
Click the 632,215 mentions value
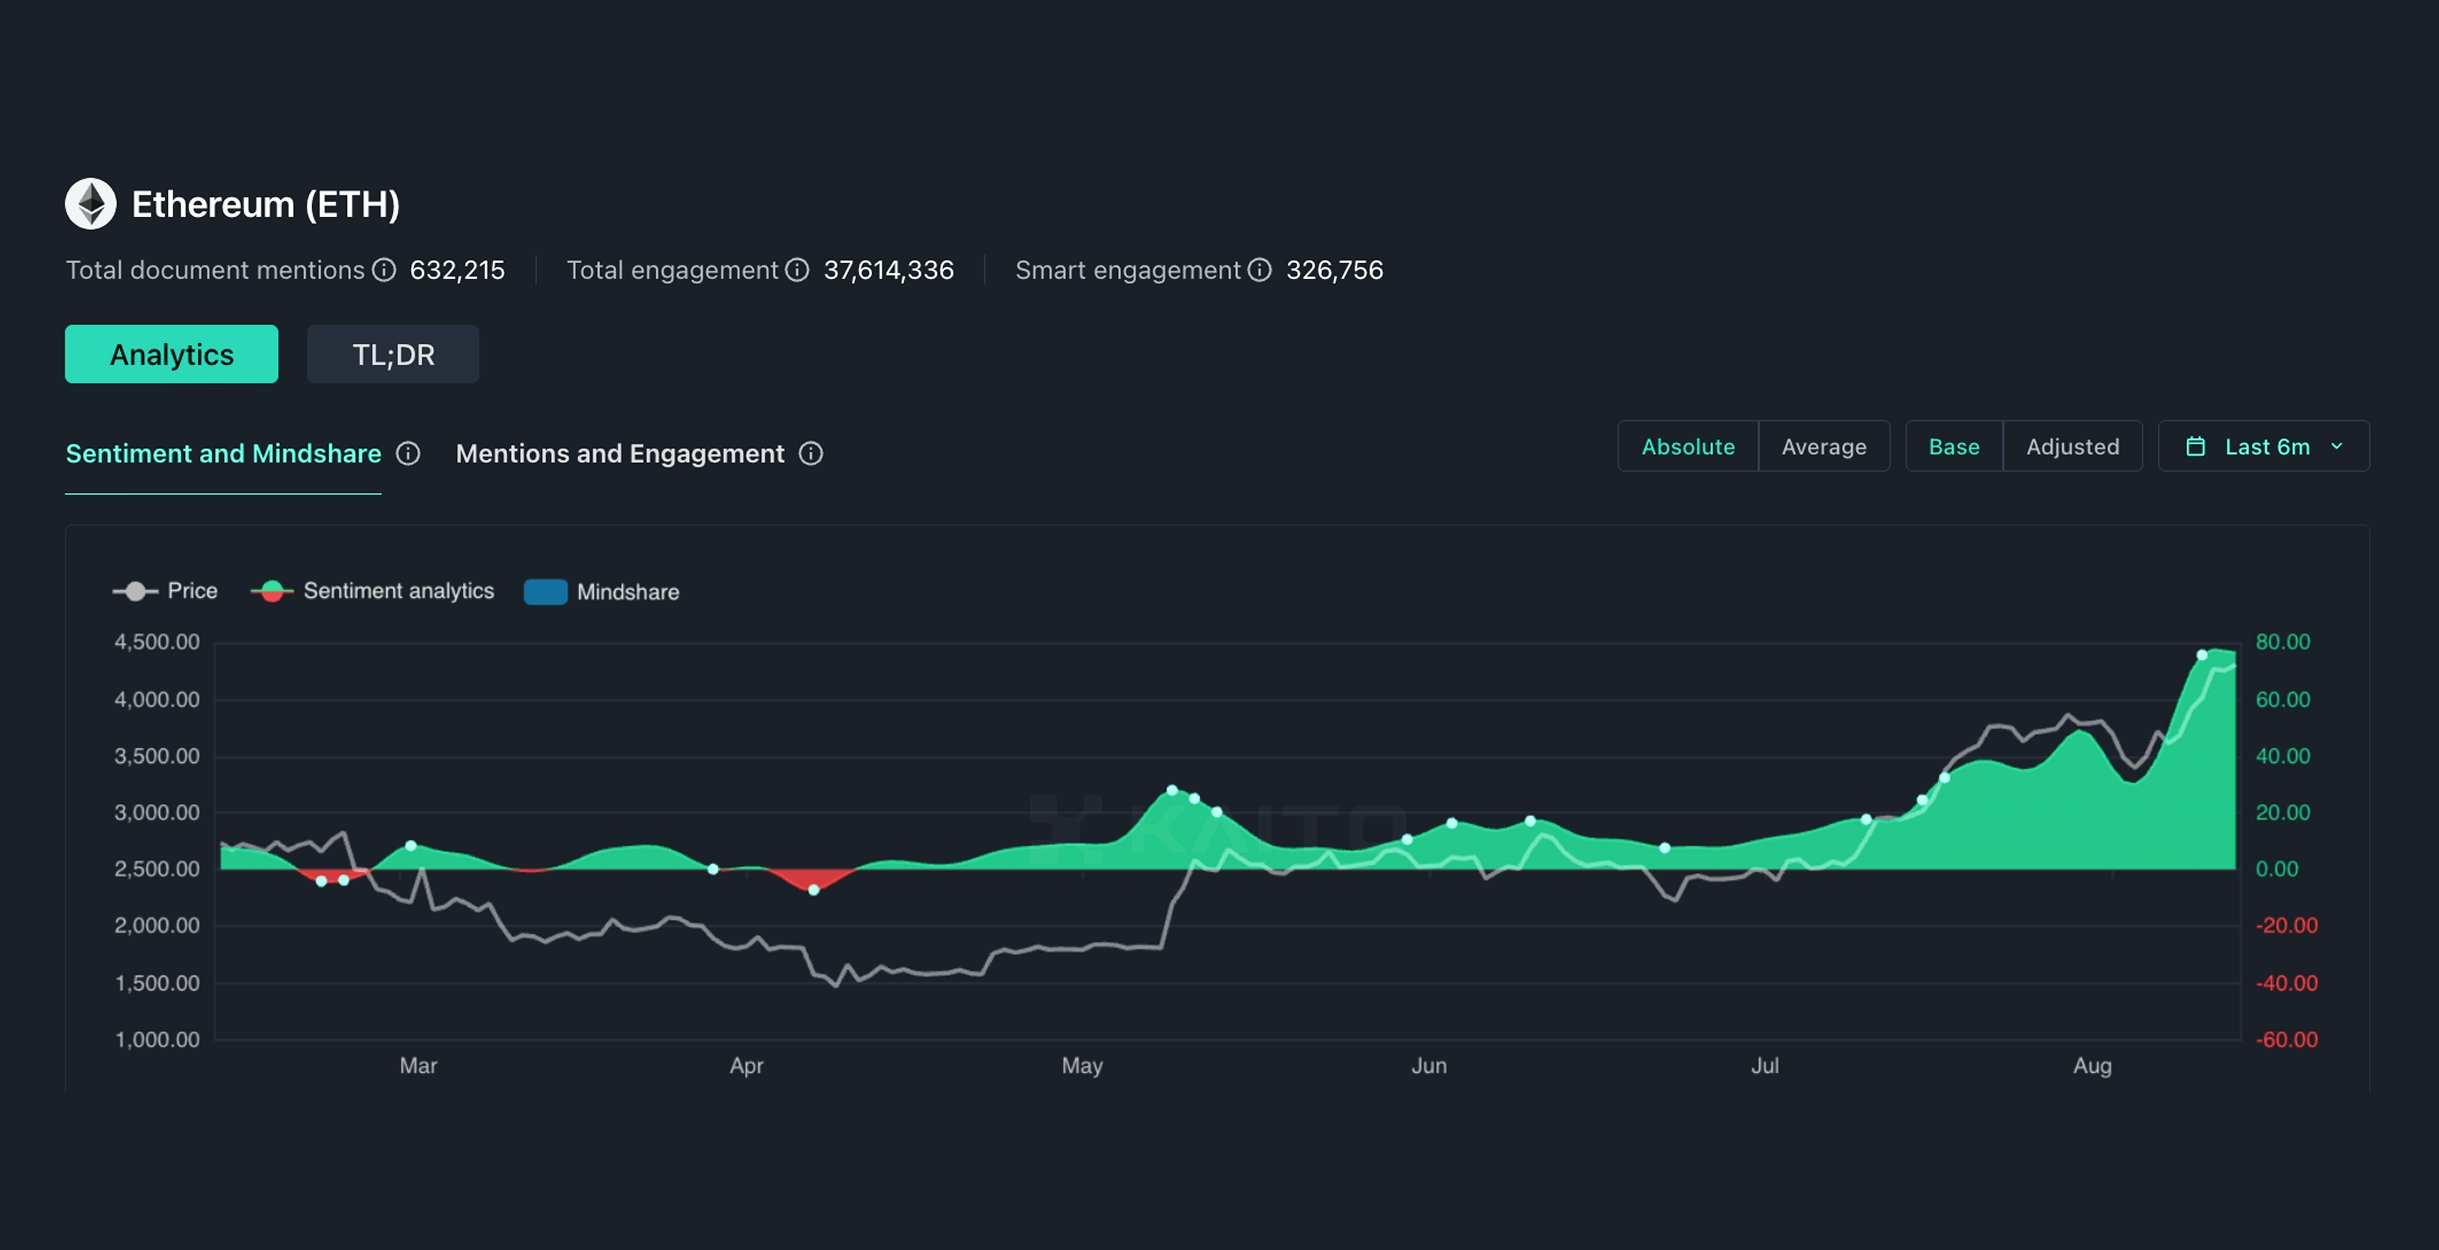(x=457, y=270)
